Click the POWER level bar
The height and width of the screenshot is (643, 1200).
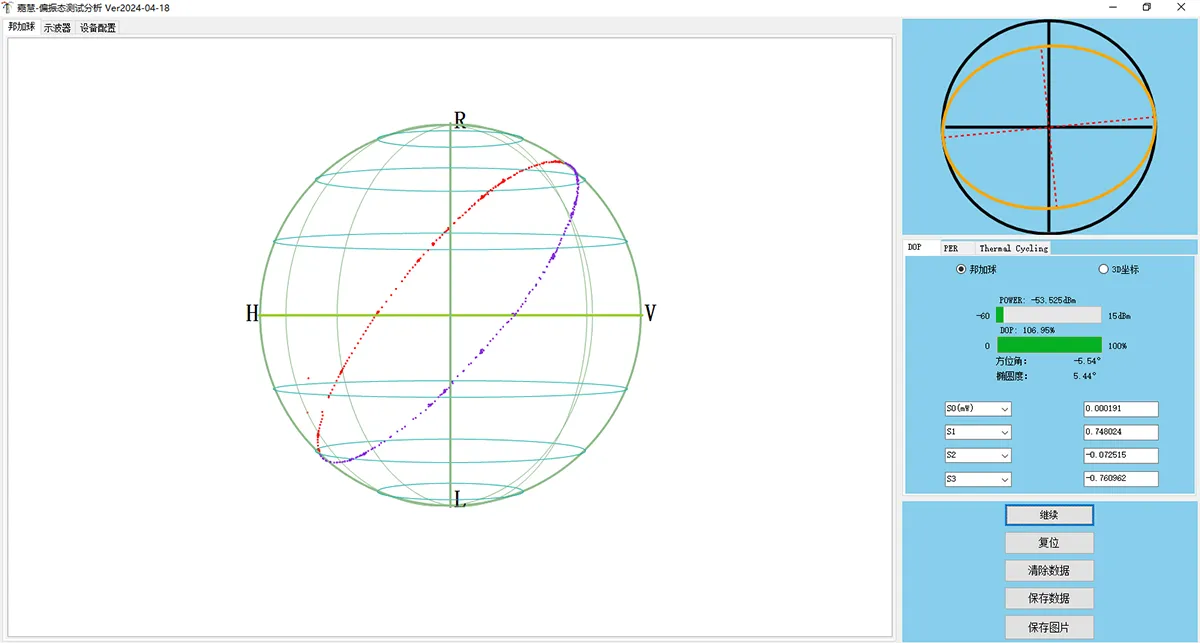1048,315
